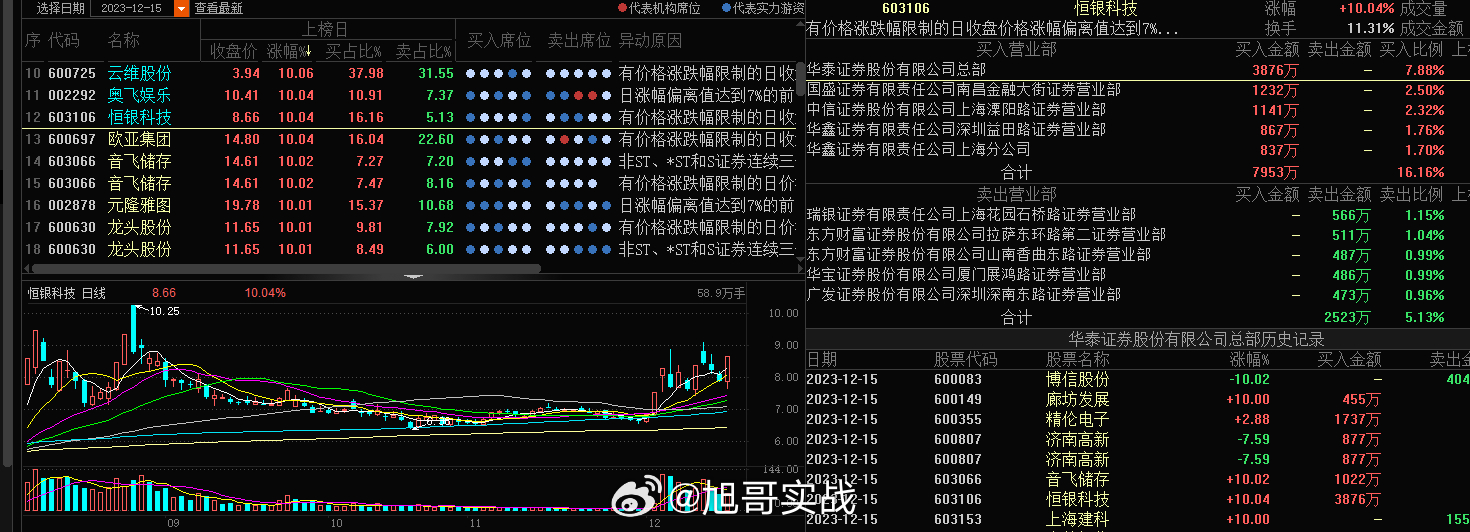
Task: Click the 603106 code in the detail header
Action: tap(906, 9)
